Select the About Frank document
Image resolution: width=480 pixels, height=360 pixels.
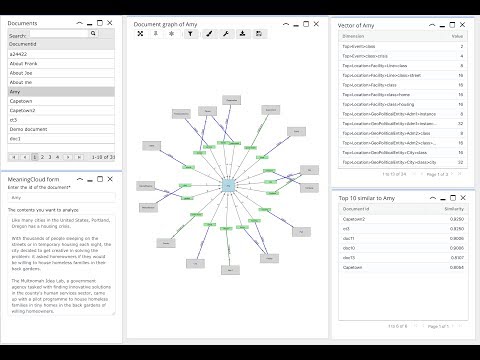pyautogui.click(x=61, y=63)
